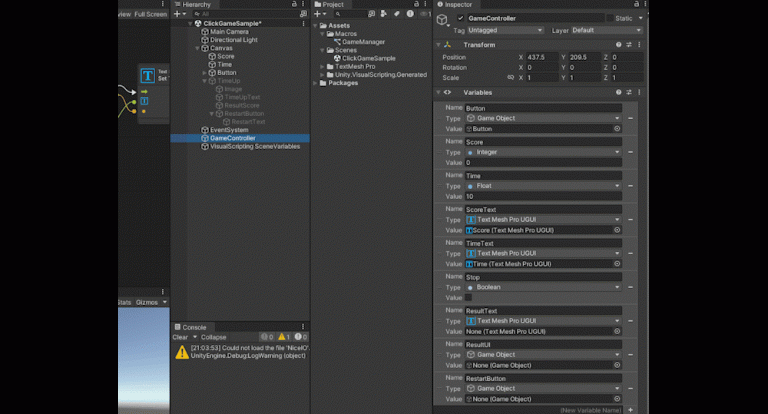This screenshot has width=768, height=414.
Task: Toggle the Static checkbox
Action: point(610,18)
